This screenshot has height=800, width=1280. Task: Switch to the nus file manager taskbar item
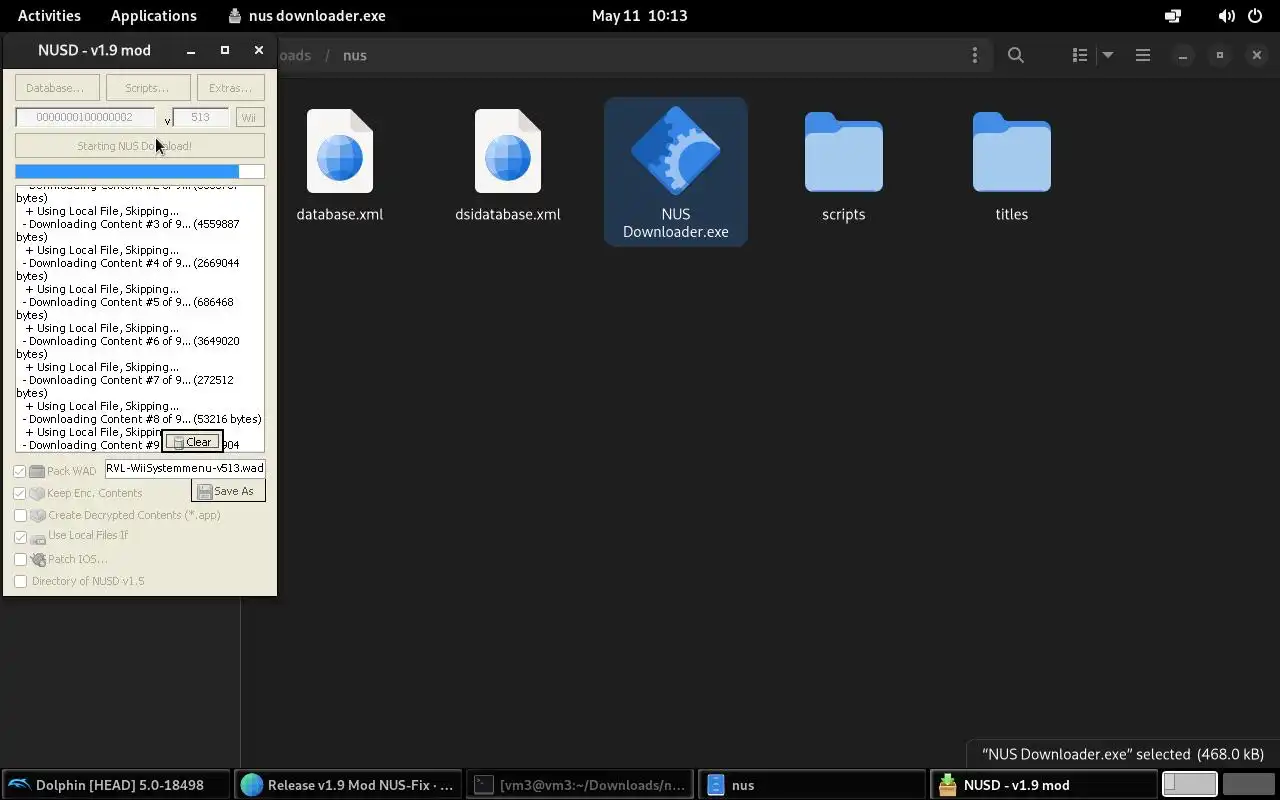click(x=813, y=785)
